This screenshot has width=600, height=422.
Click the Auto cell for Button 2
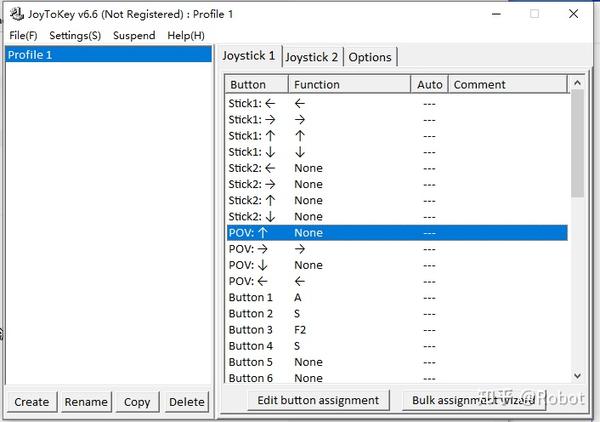tap(429, 314)
